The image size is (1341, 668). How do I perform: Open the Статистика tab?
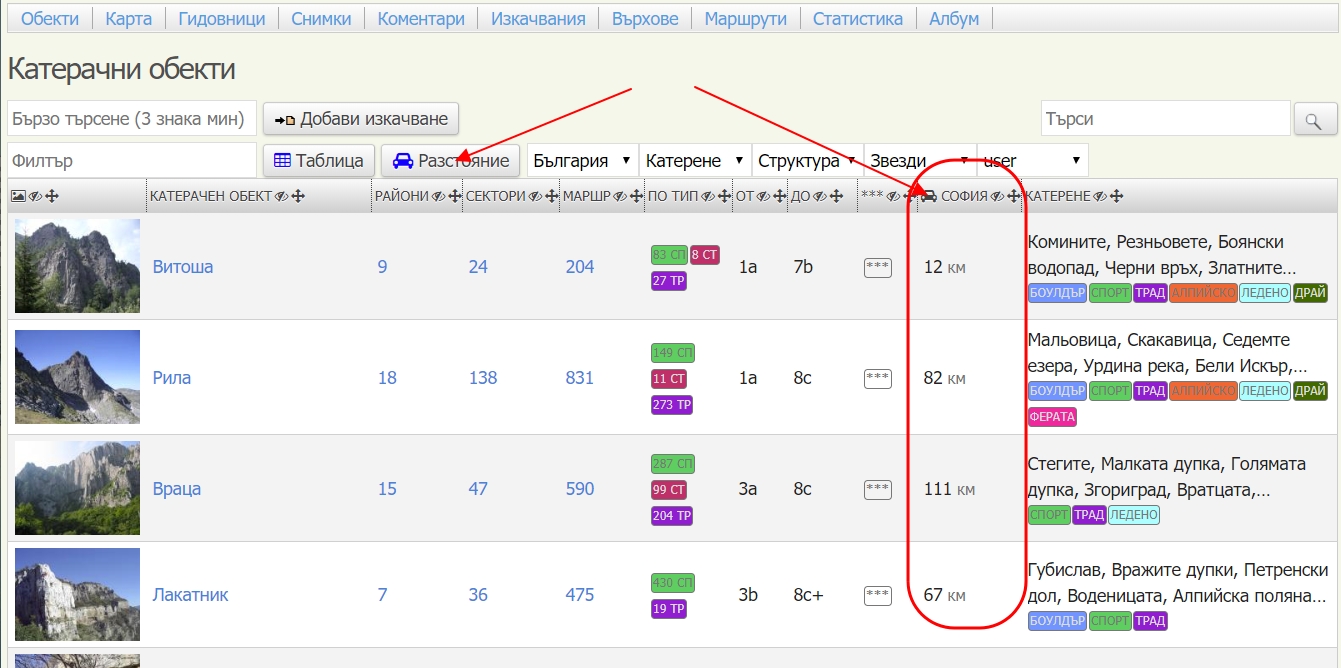pyautogui.click(x=857, y=19)
